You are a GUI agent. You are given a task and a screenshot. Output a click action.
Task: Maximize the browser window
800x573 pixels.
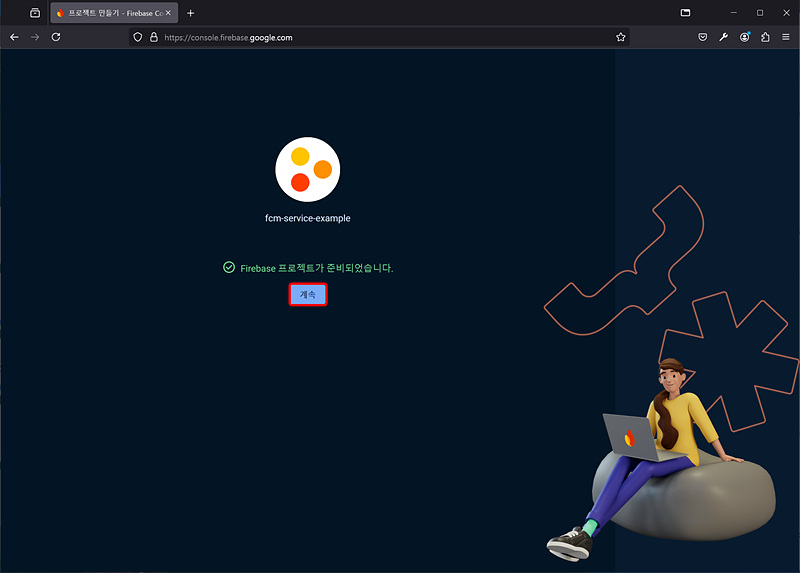click(760, 13)
